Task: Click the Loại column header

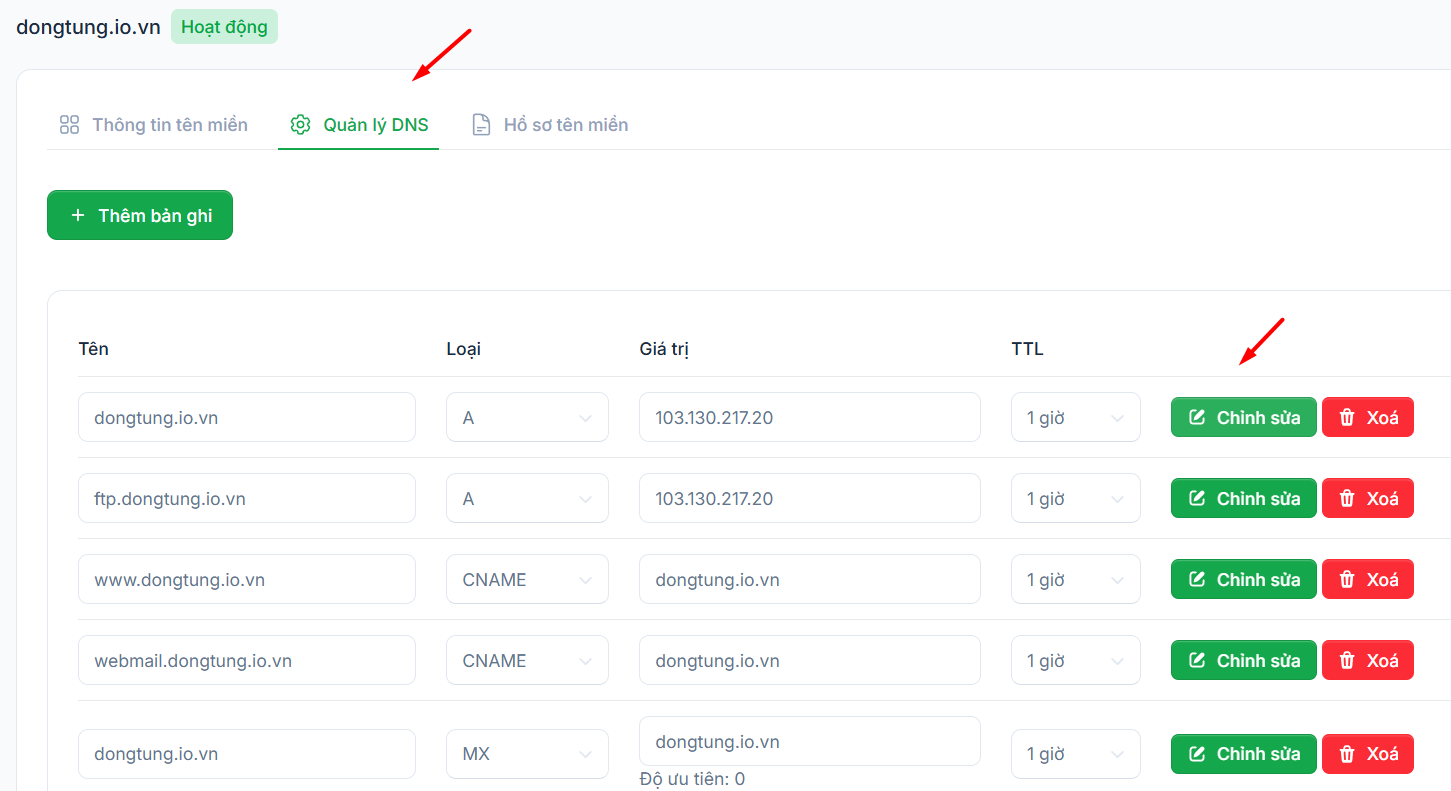Action: point(463,349)
